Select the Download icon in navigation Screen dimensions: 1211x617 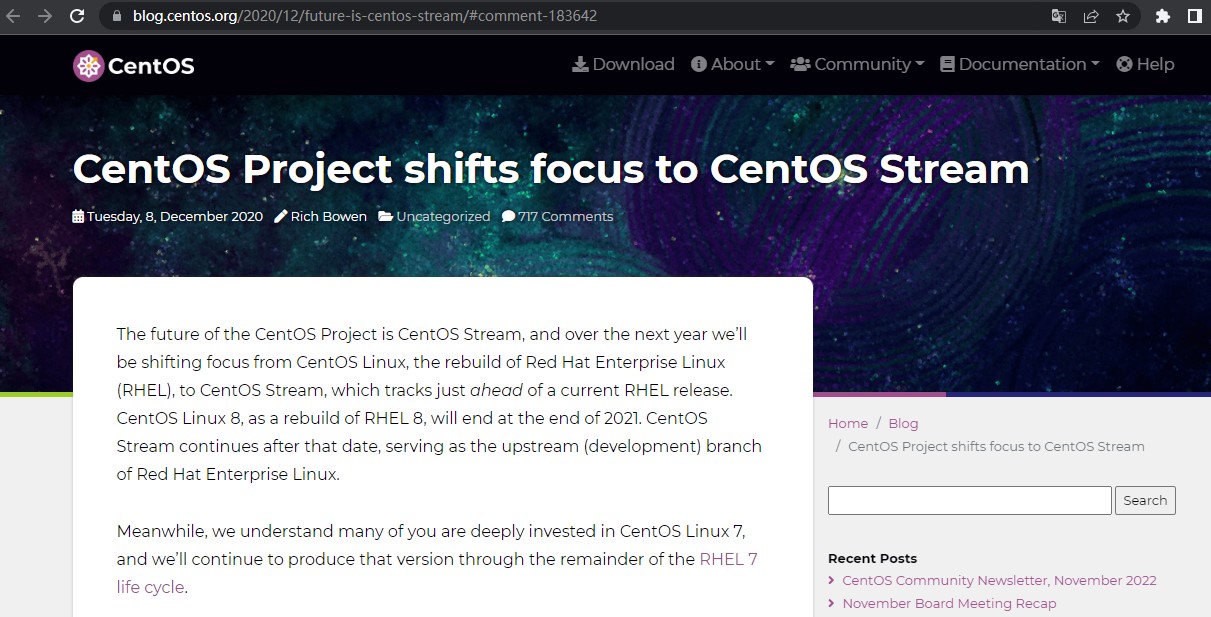coord(580,64)
